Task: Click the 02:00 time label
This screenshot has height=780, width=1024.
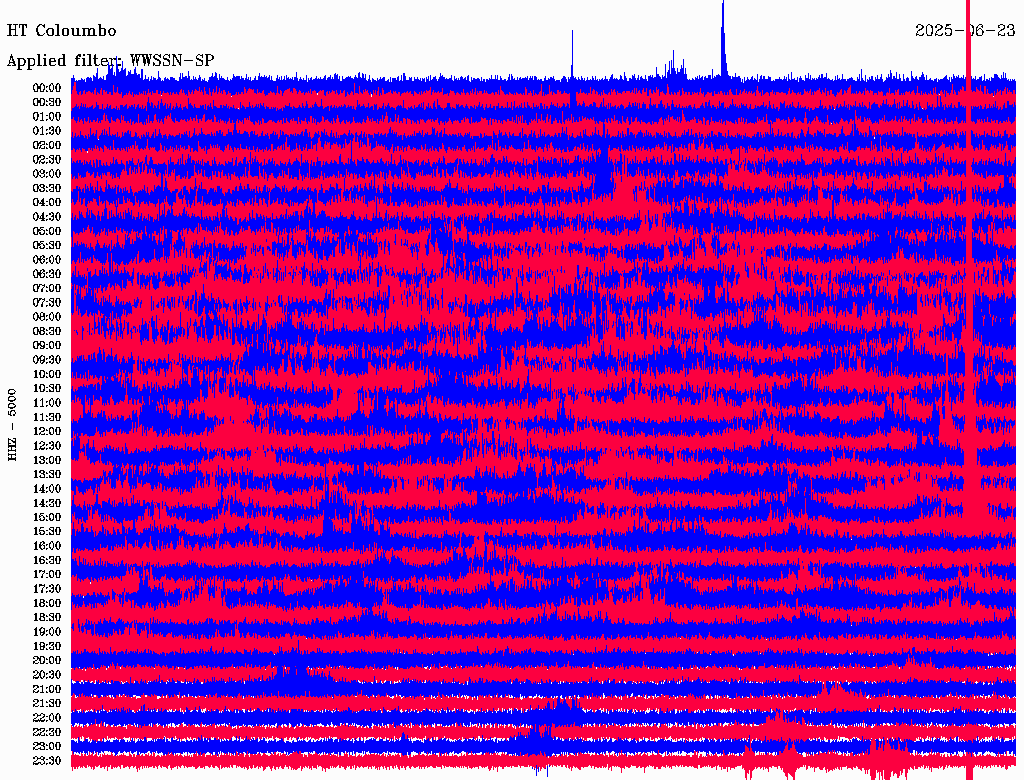Action: coord(47,146)
